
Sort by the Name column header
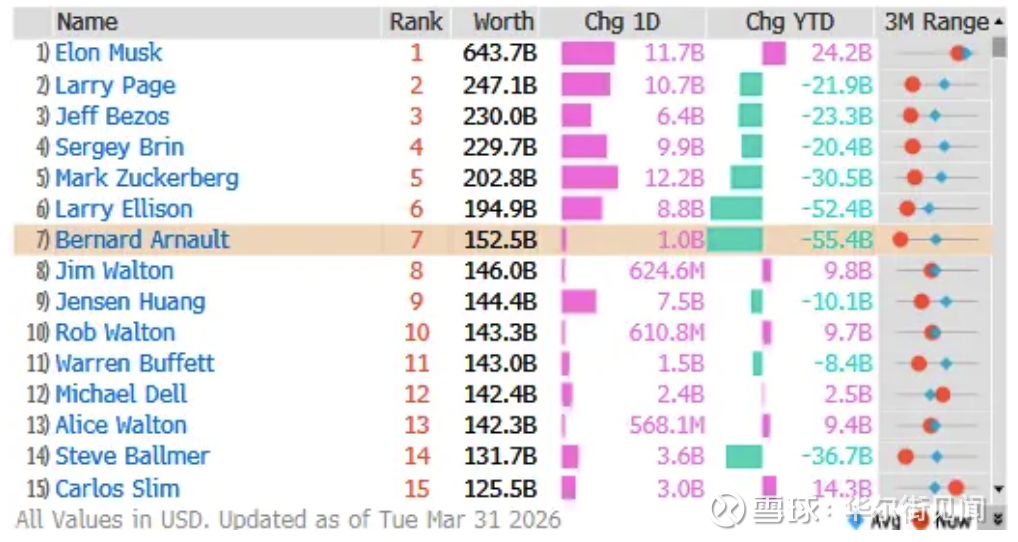tap(86, 22)
